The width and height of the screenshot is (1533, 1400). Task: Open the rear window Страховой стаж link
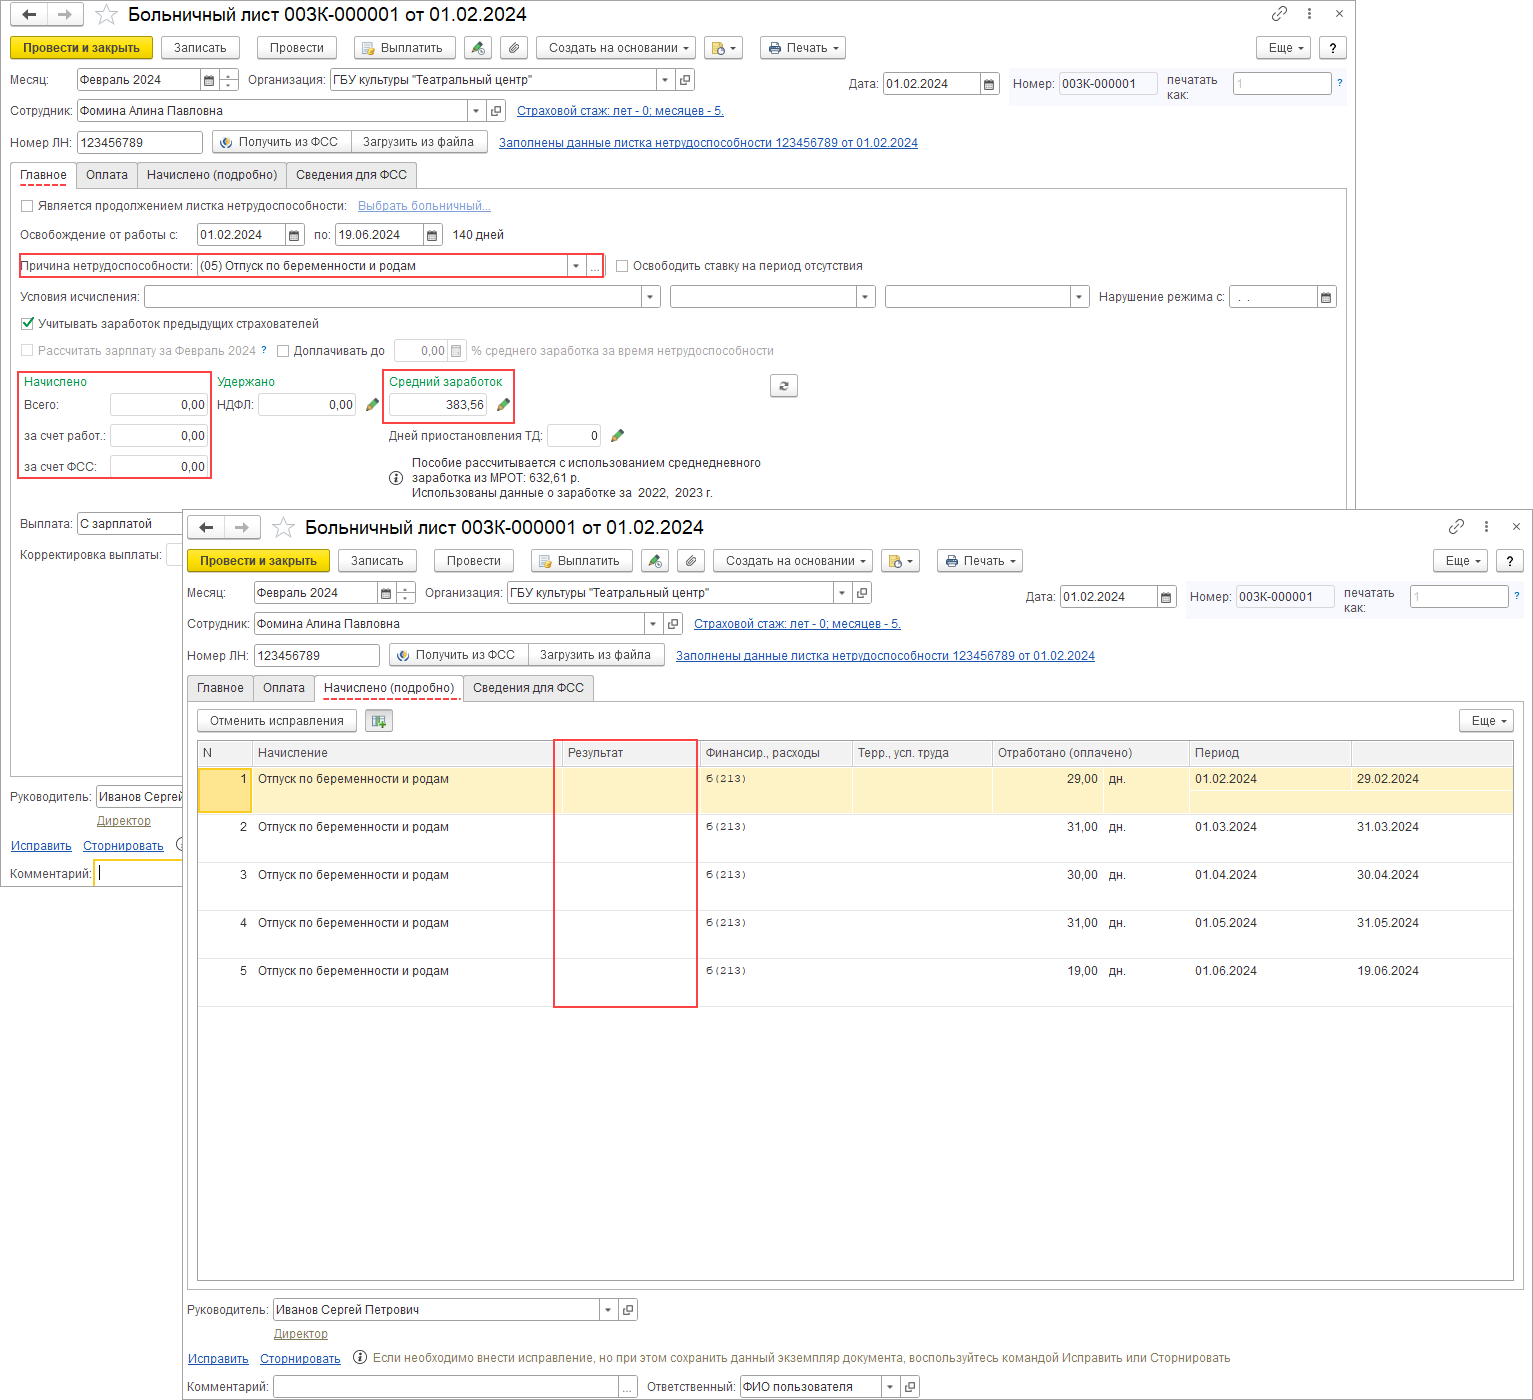coord(620,111)
